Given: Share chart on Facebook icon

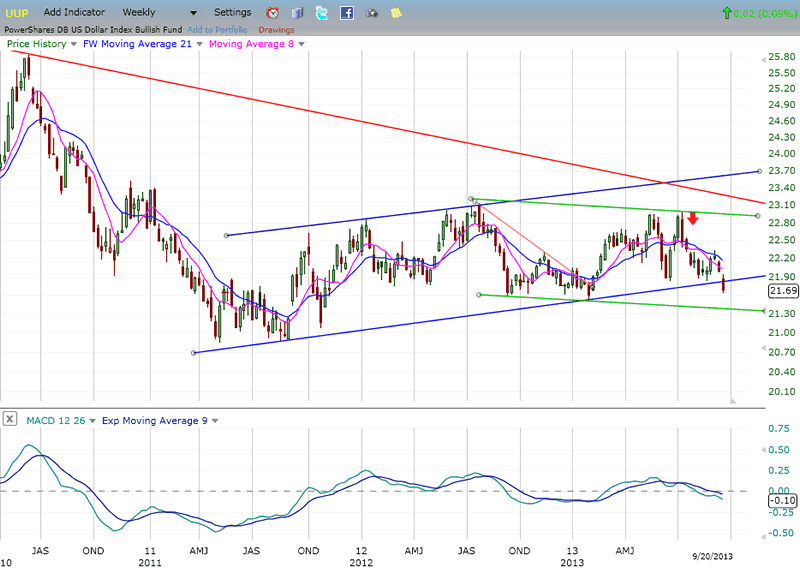Looking at the screenshot, I should pyautogui.click(x=346, y=13).
